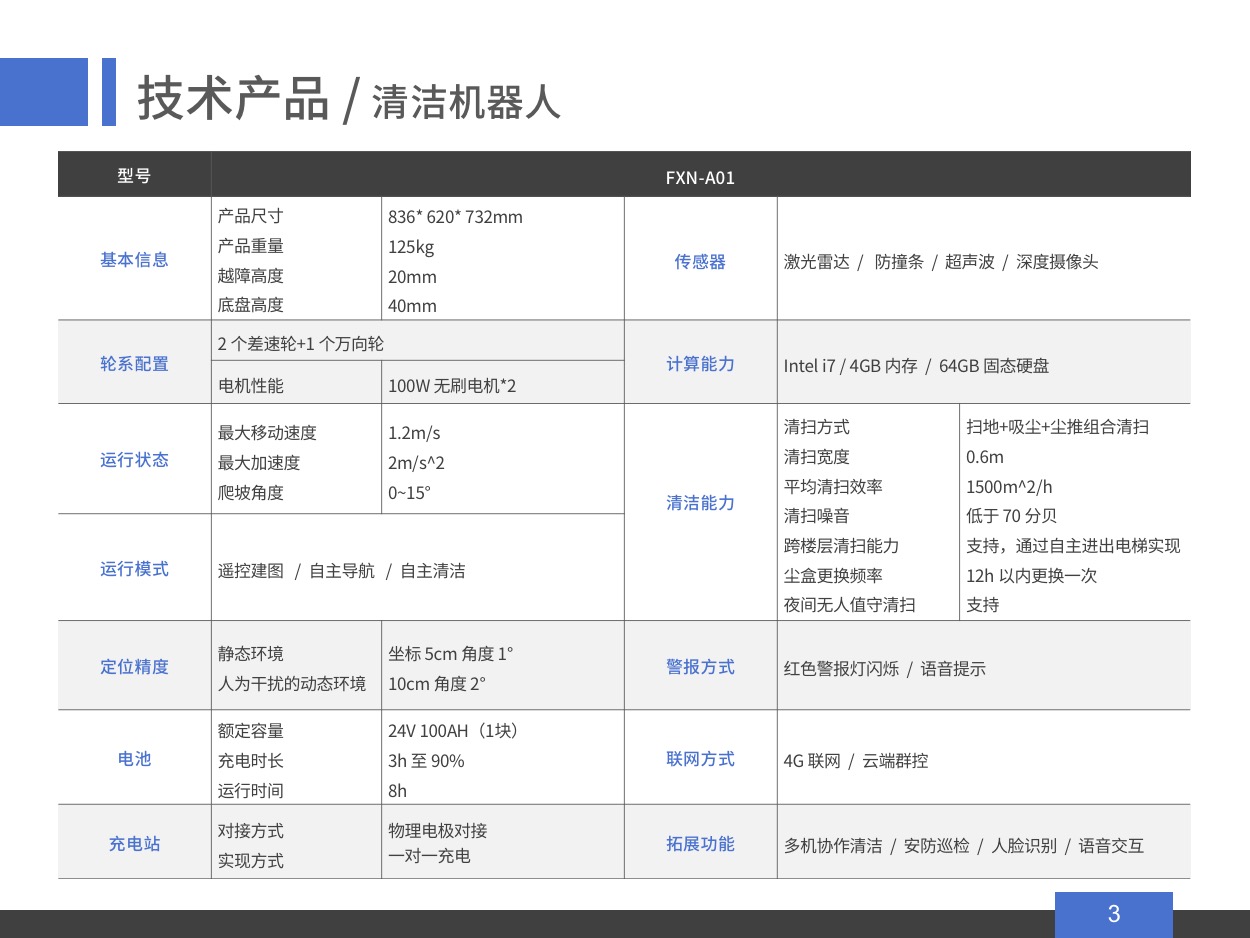The height and width of the screenshot is (938, 1250).
Task: Click the 夜间无人值守清扫 label
Action: 850,605
